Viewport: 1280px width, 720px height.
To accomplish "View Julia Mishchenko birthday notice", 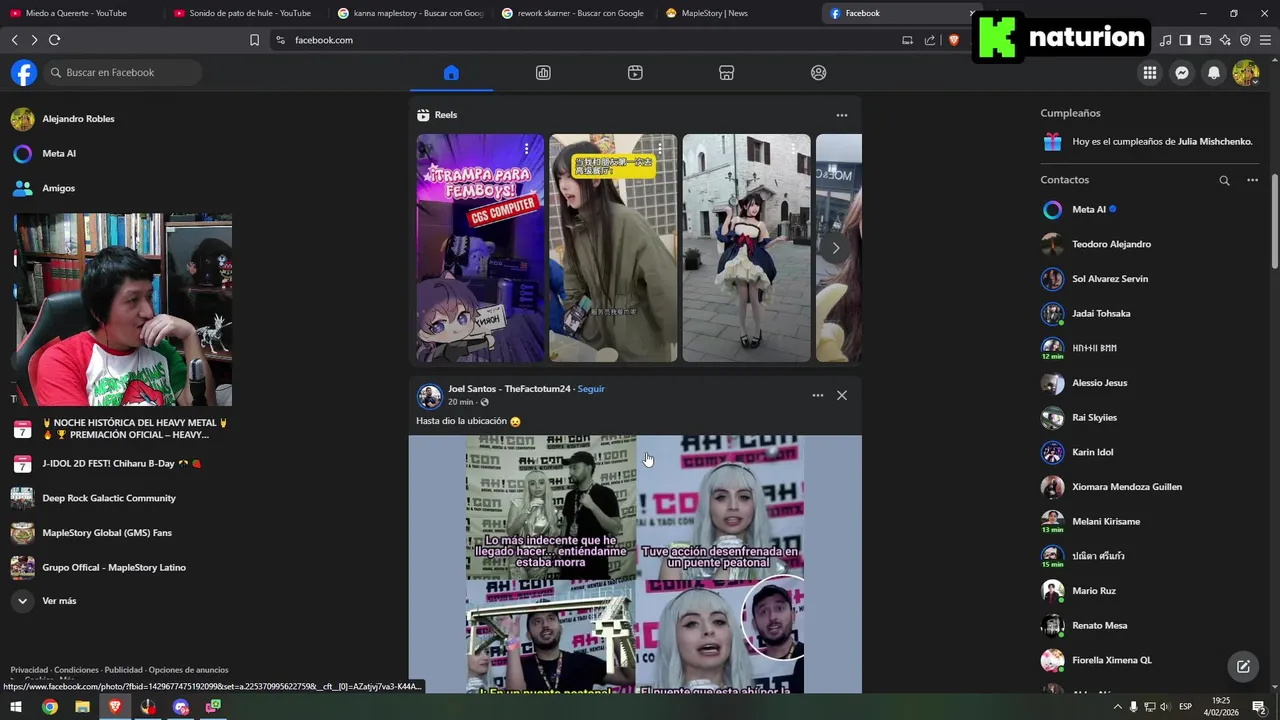I will point(1150,142).
